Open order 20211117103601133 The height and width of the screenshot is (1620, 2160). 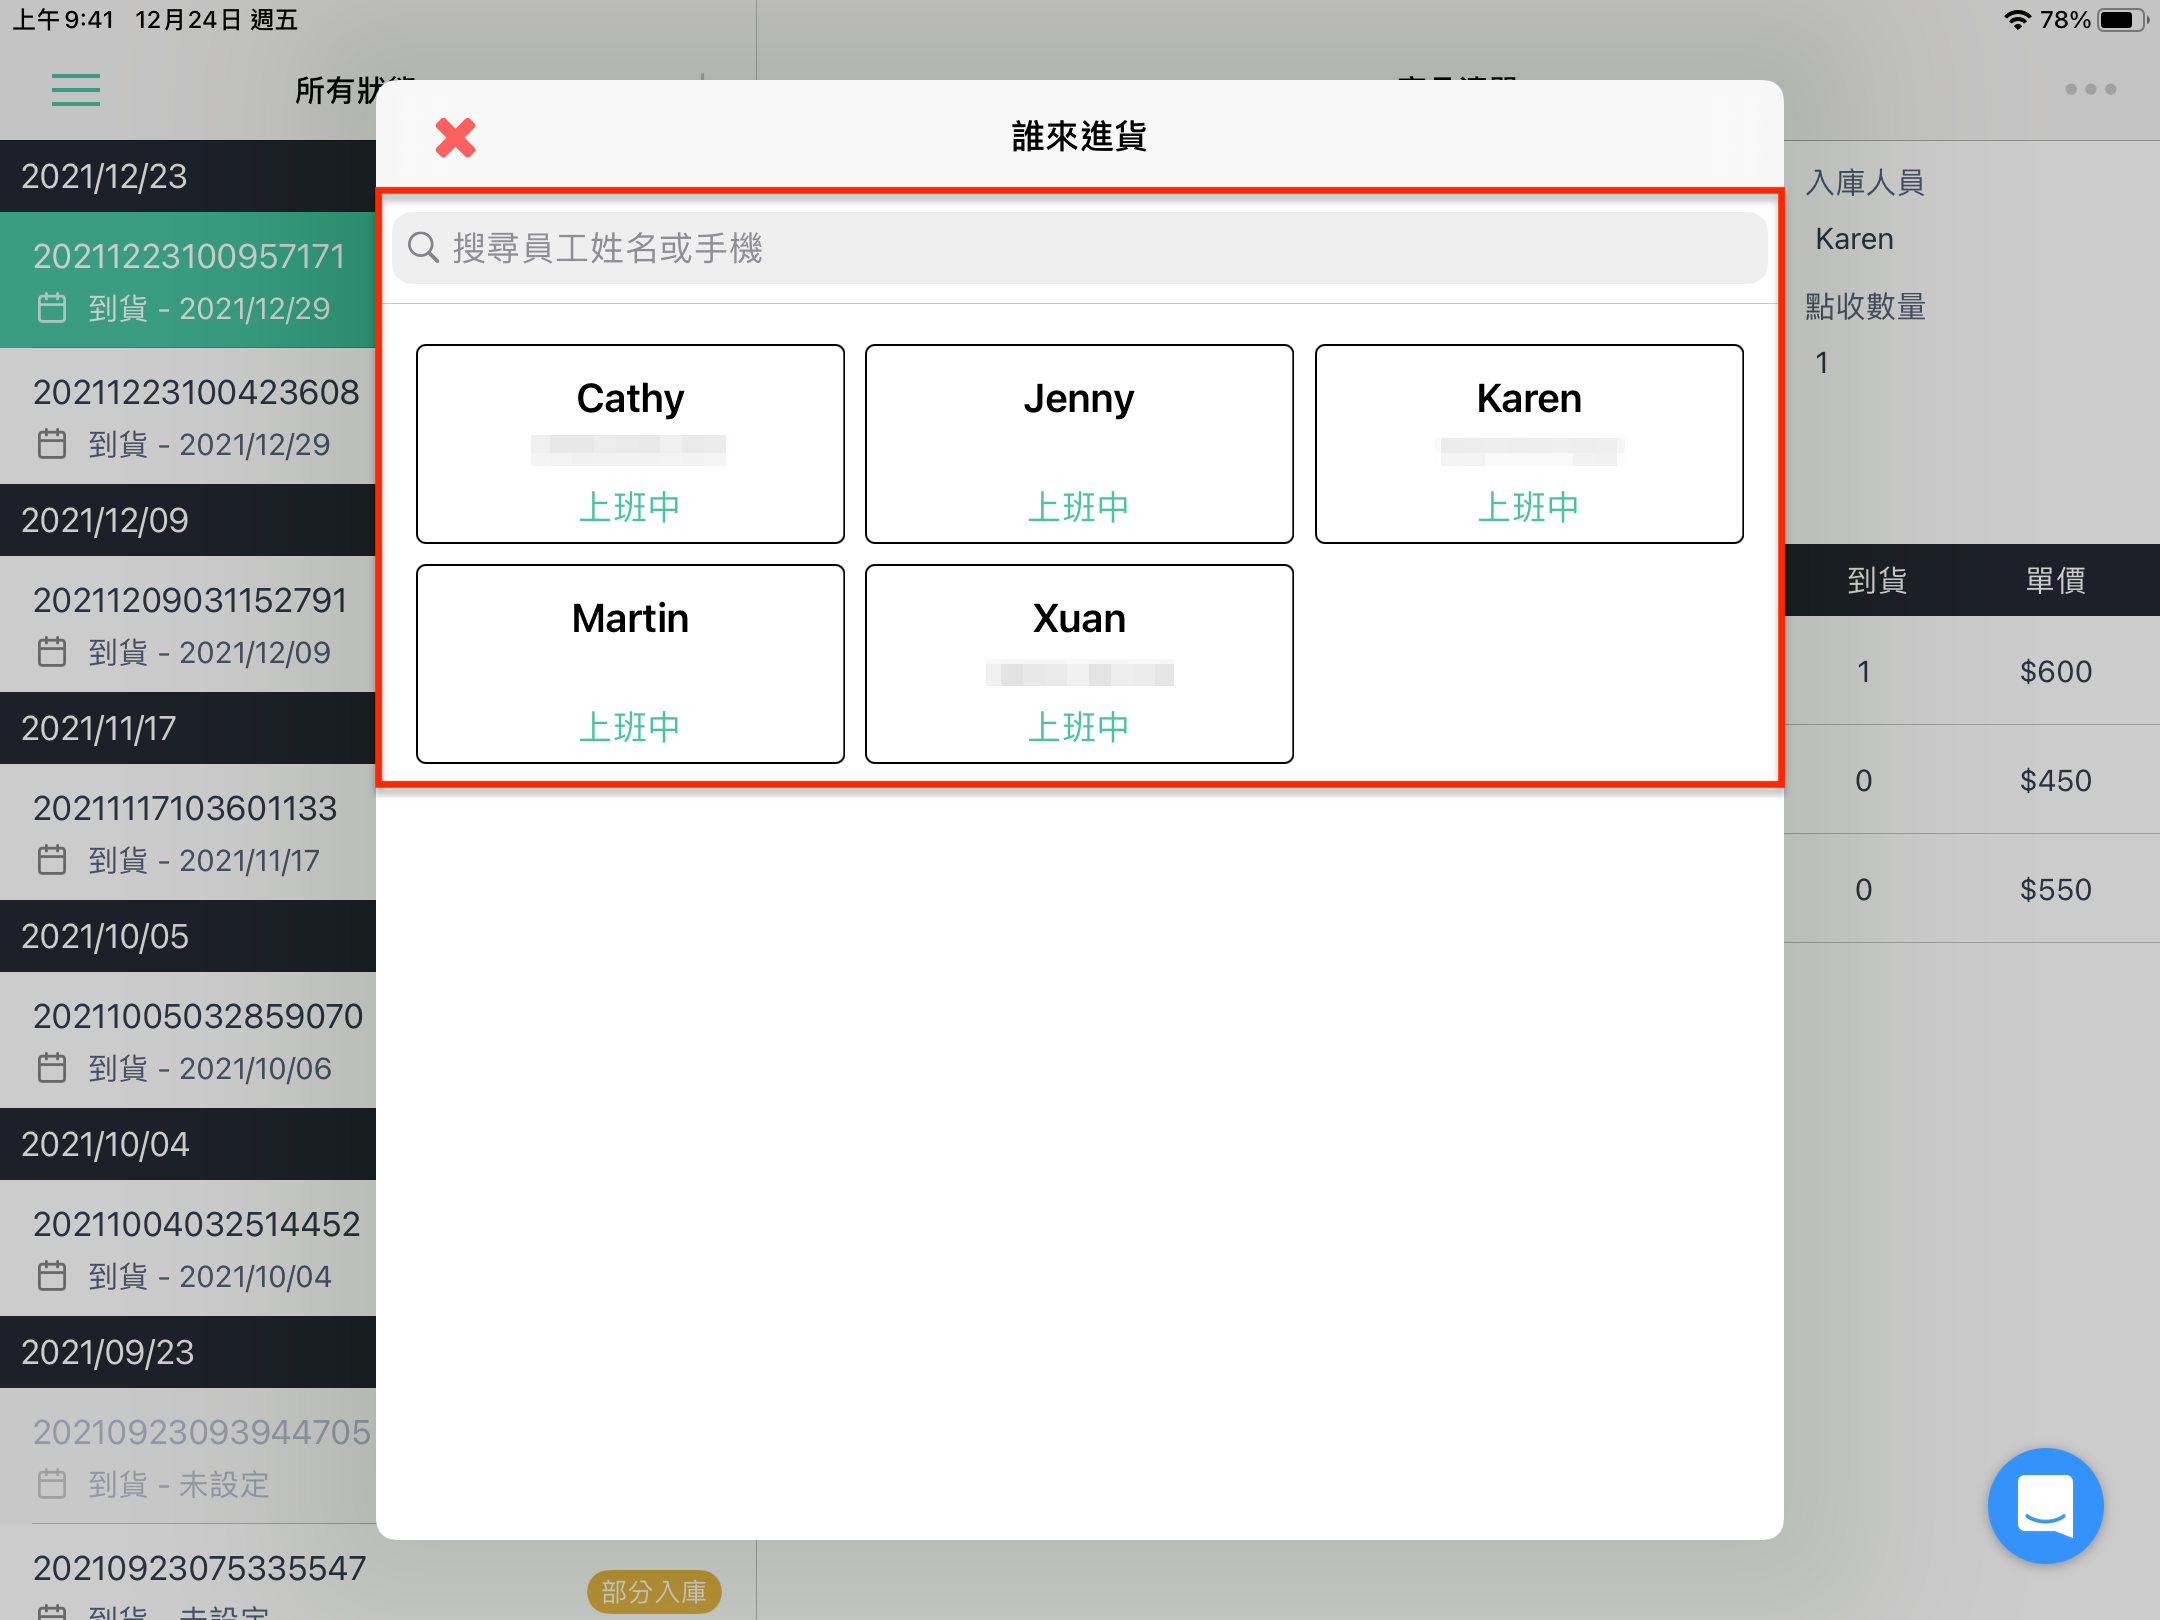click(188, 832)
